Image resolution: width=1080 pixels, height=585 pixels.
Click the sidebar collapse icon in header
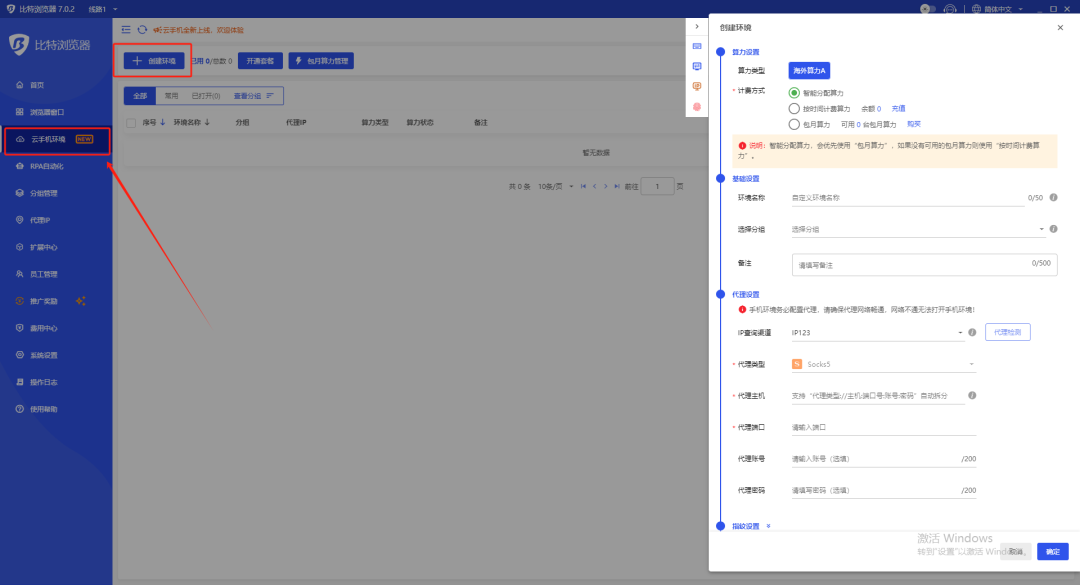coord(126,30)
